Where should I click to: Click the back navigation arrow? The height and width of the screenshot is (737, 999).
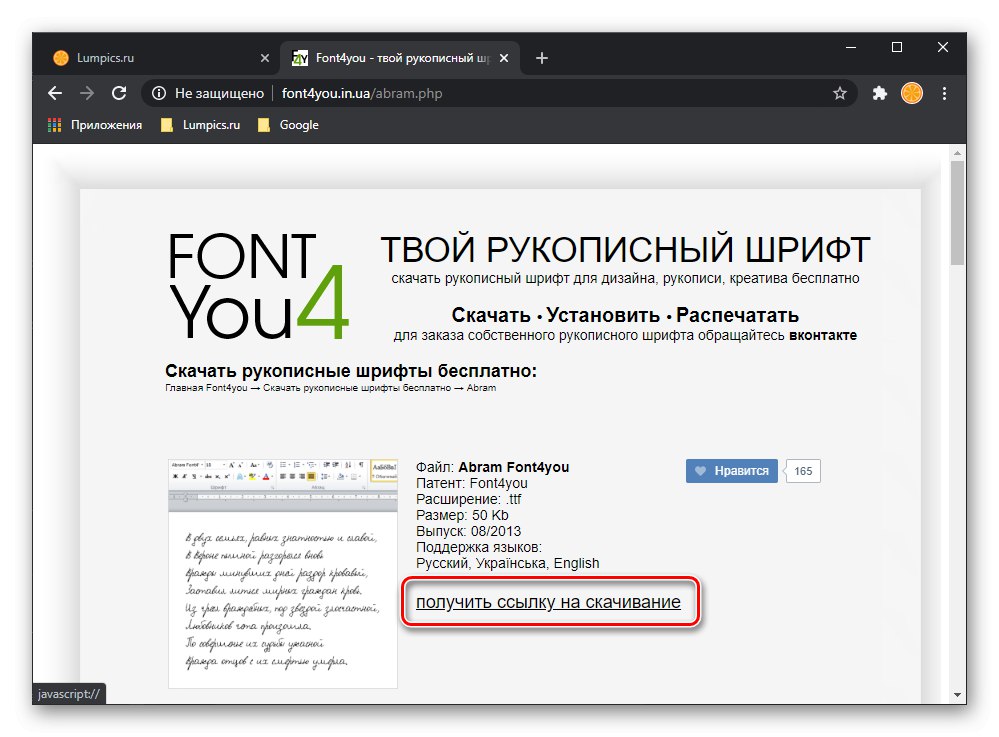click(54, 93)
